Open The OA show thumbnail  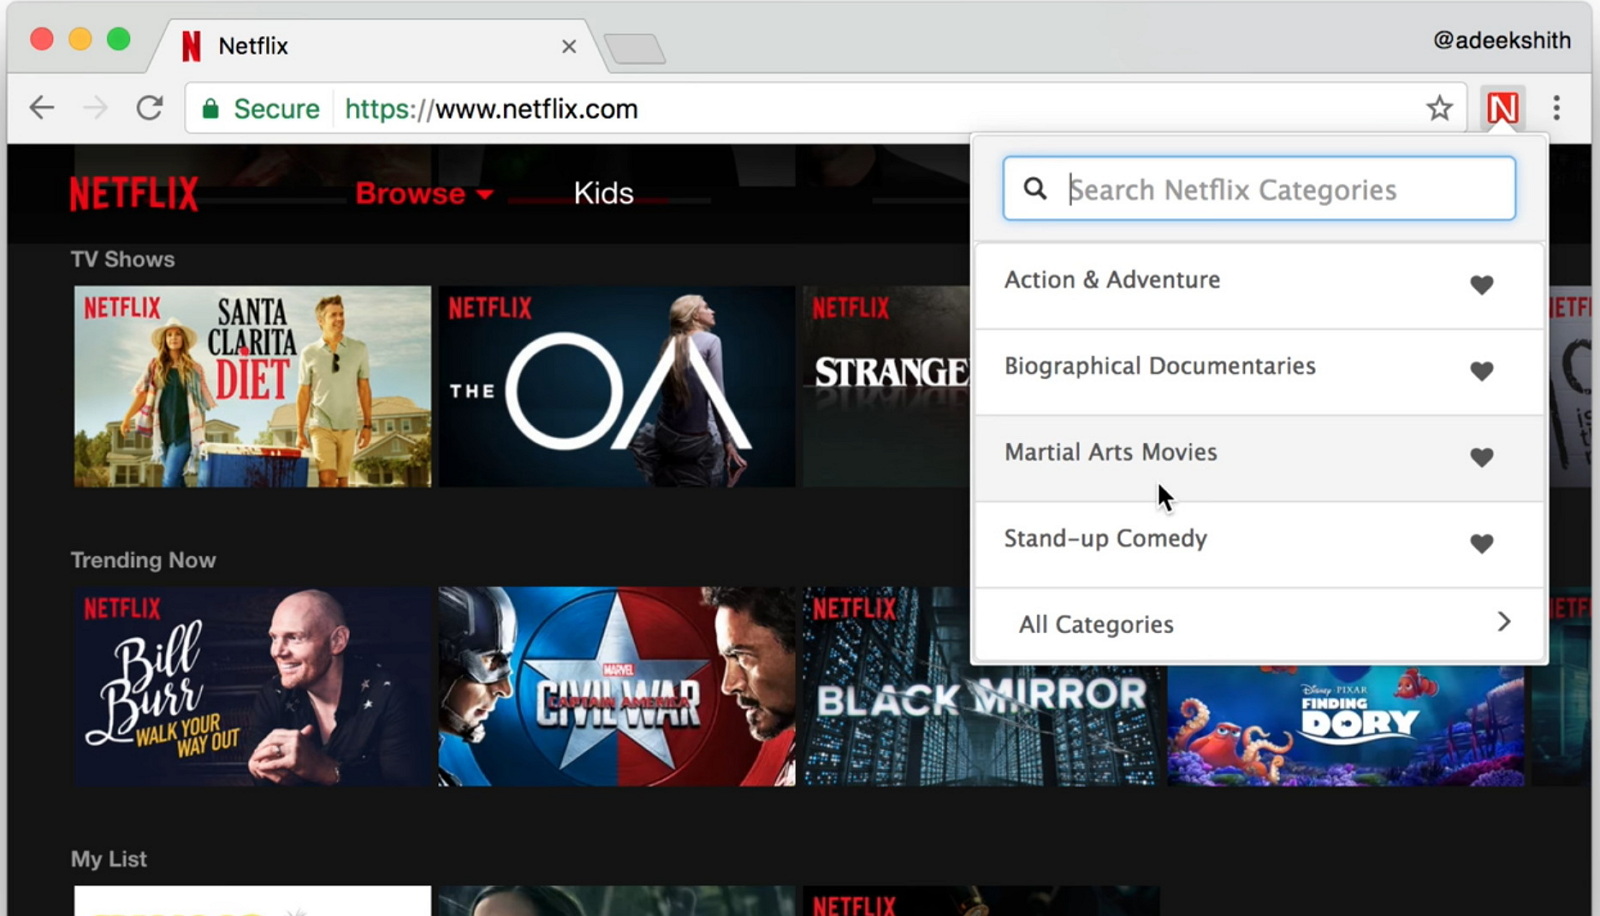pos(617,386)
